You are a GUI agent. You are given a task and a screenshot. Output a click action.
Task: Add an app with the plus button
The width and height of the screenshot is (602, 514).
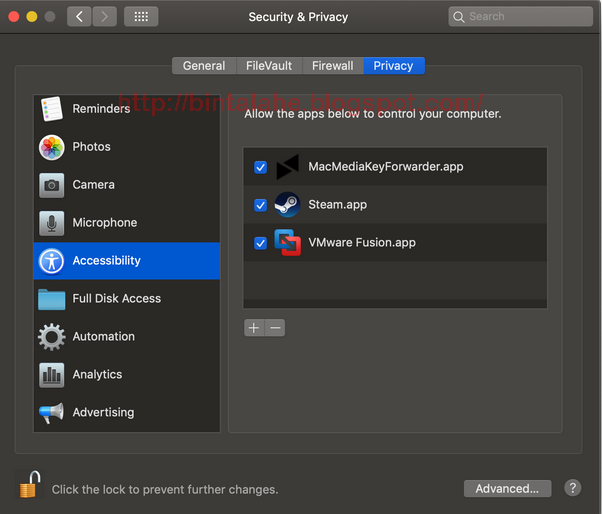(x=254, y=328)
